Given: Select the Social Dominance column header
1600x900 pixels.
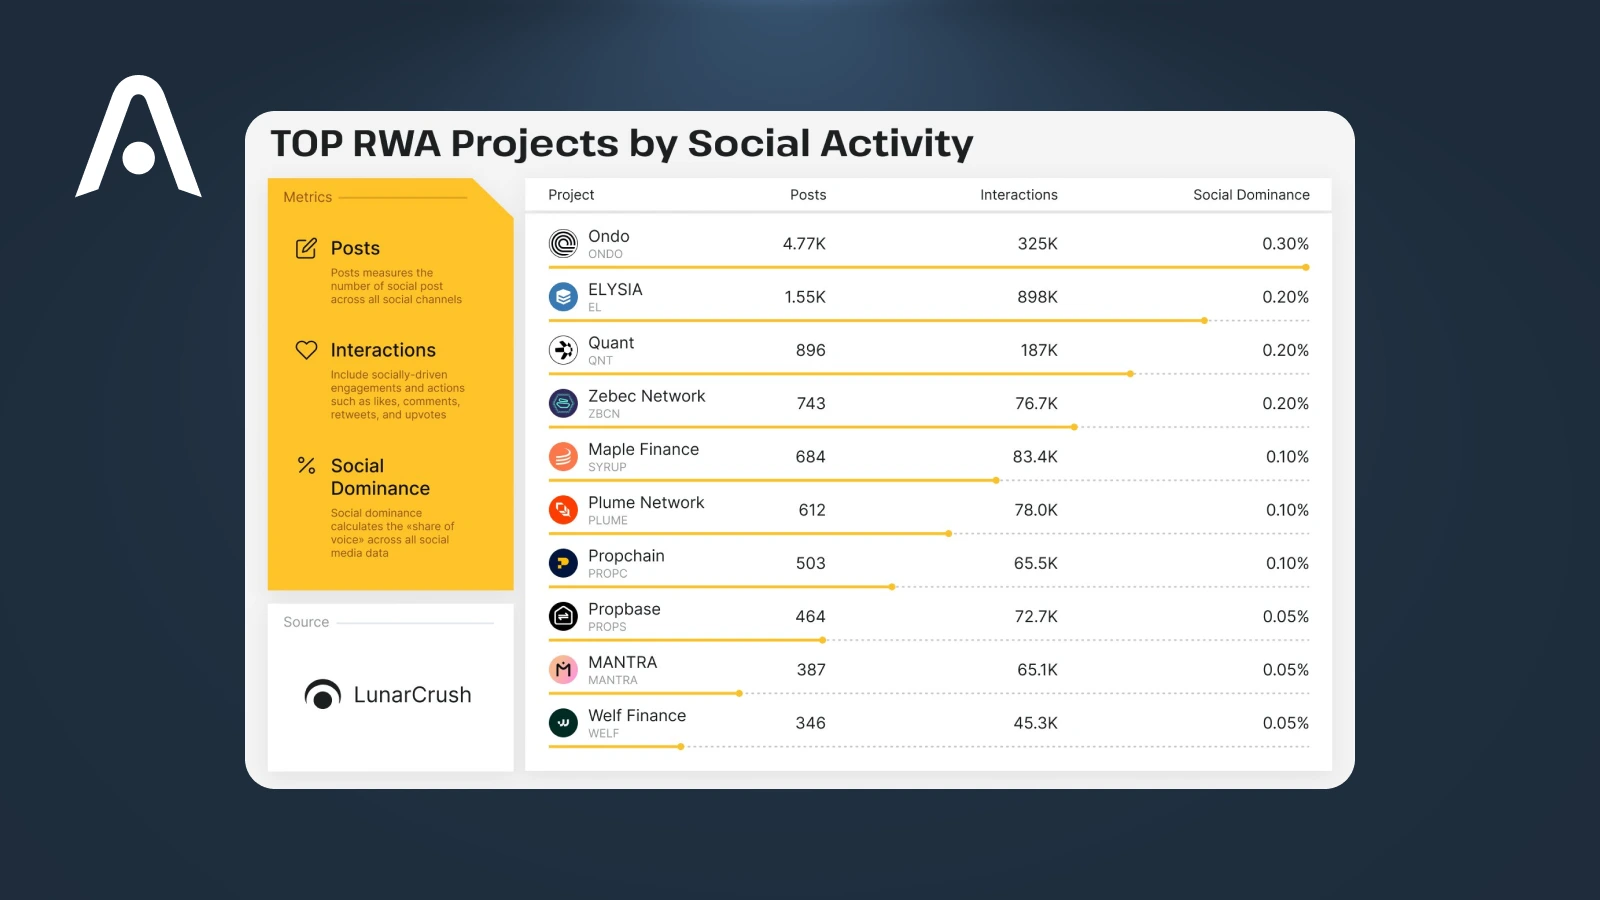Looking at the screenshot, I should (x=1250, y=195).
